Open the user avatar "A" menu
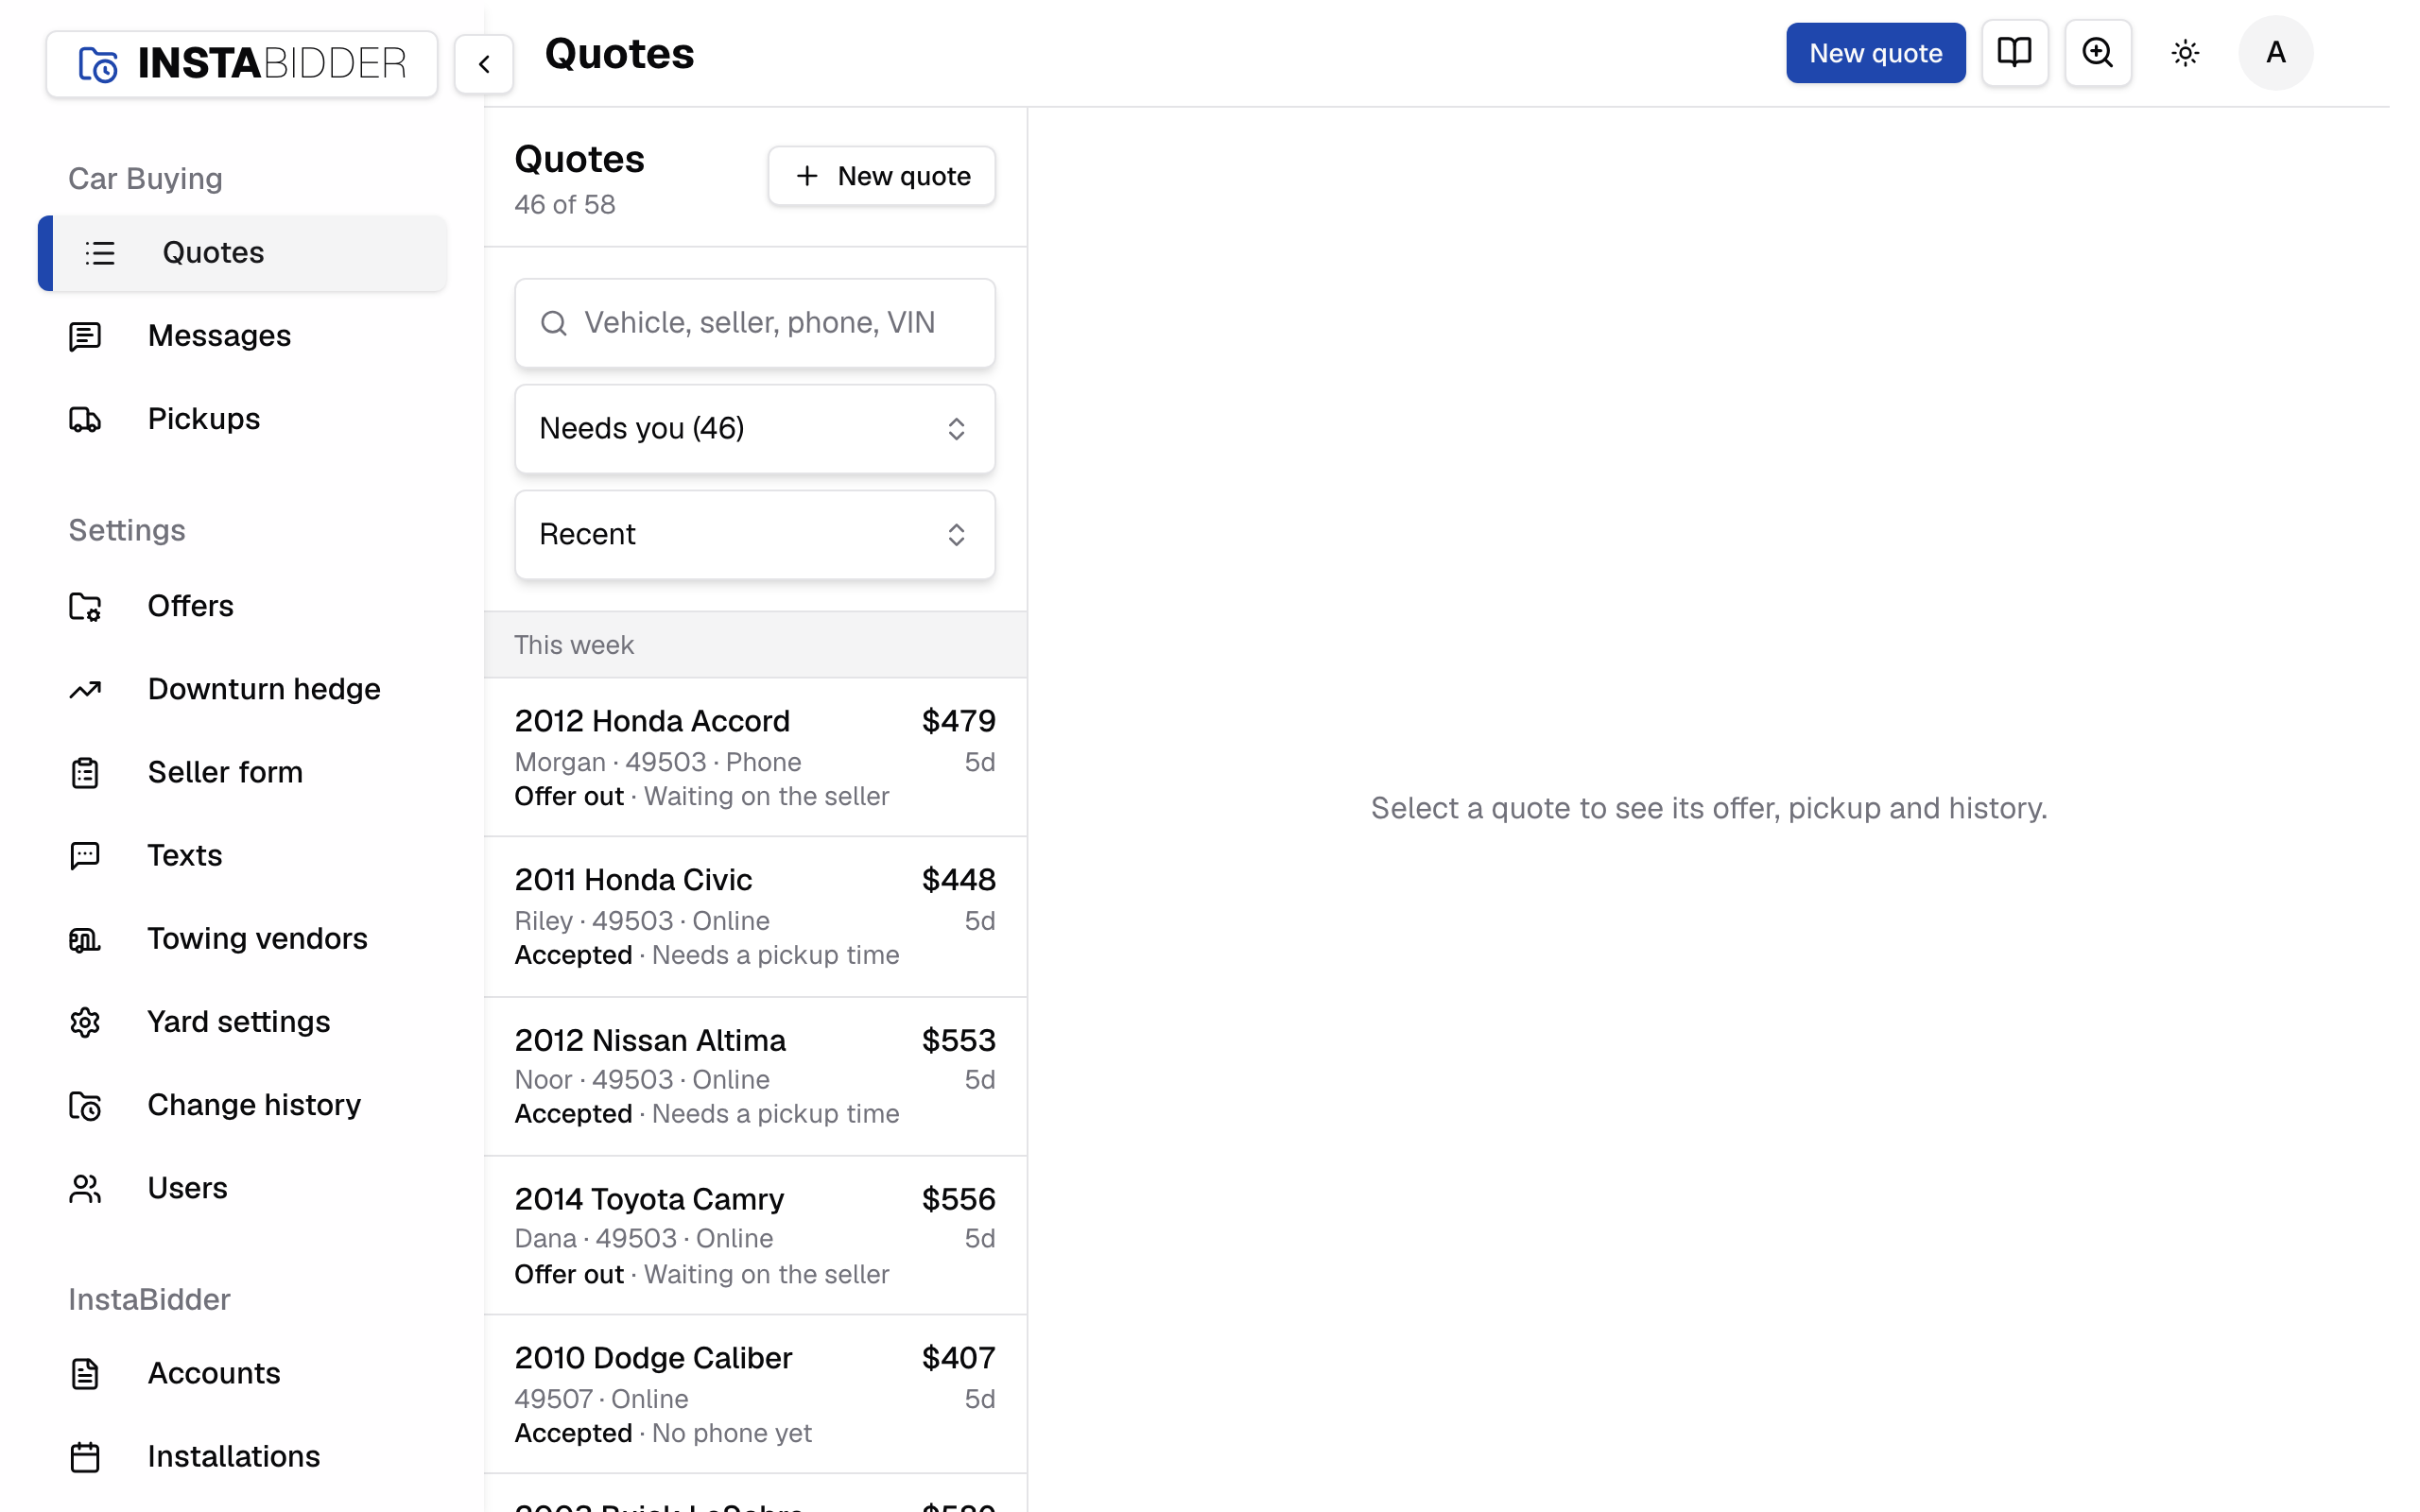The height and width of the screenshot is (1512, 2420). [2275, 53]
